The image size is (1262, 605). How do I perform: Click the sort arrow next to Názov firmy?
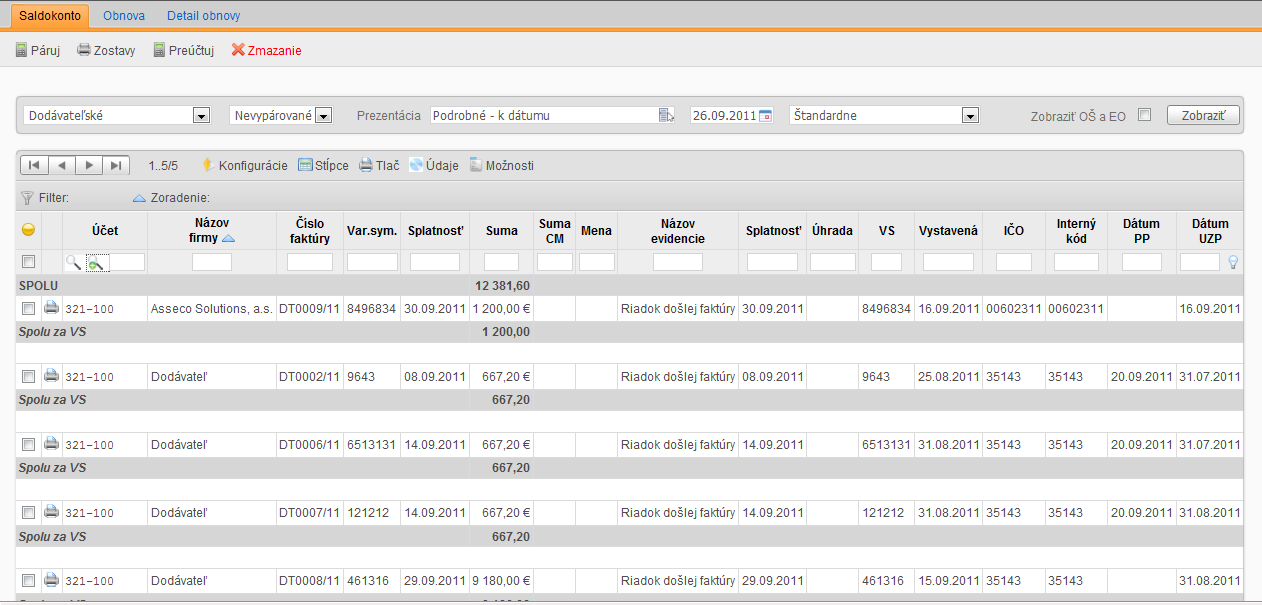[x=228, y=239]
